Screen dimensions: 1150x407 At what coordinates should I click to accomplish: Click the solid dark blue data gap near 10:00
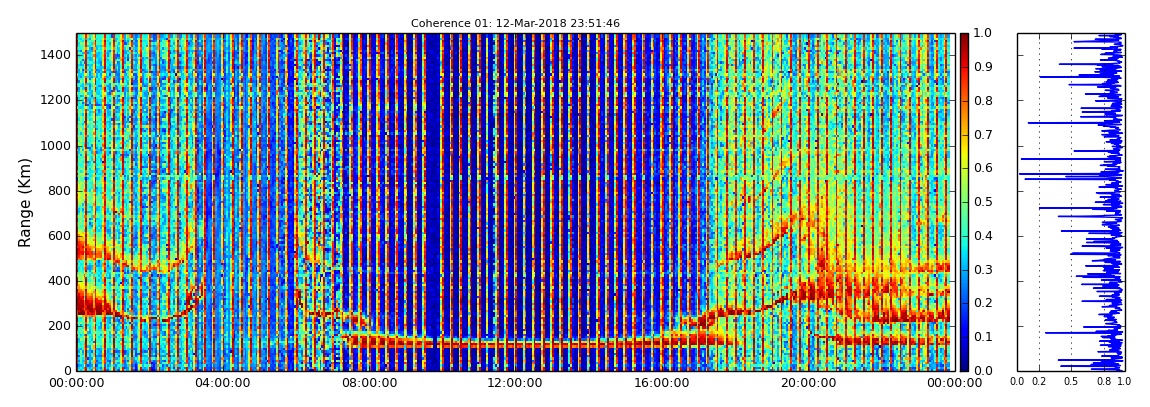point(433,202)
